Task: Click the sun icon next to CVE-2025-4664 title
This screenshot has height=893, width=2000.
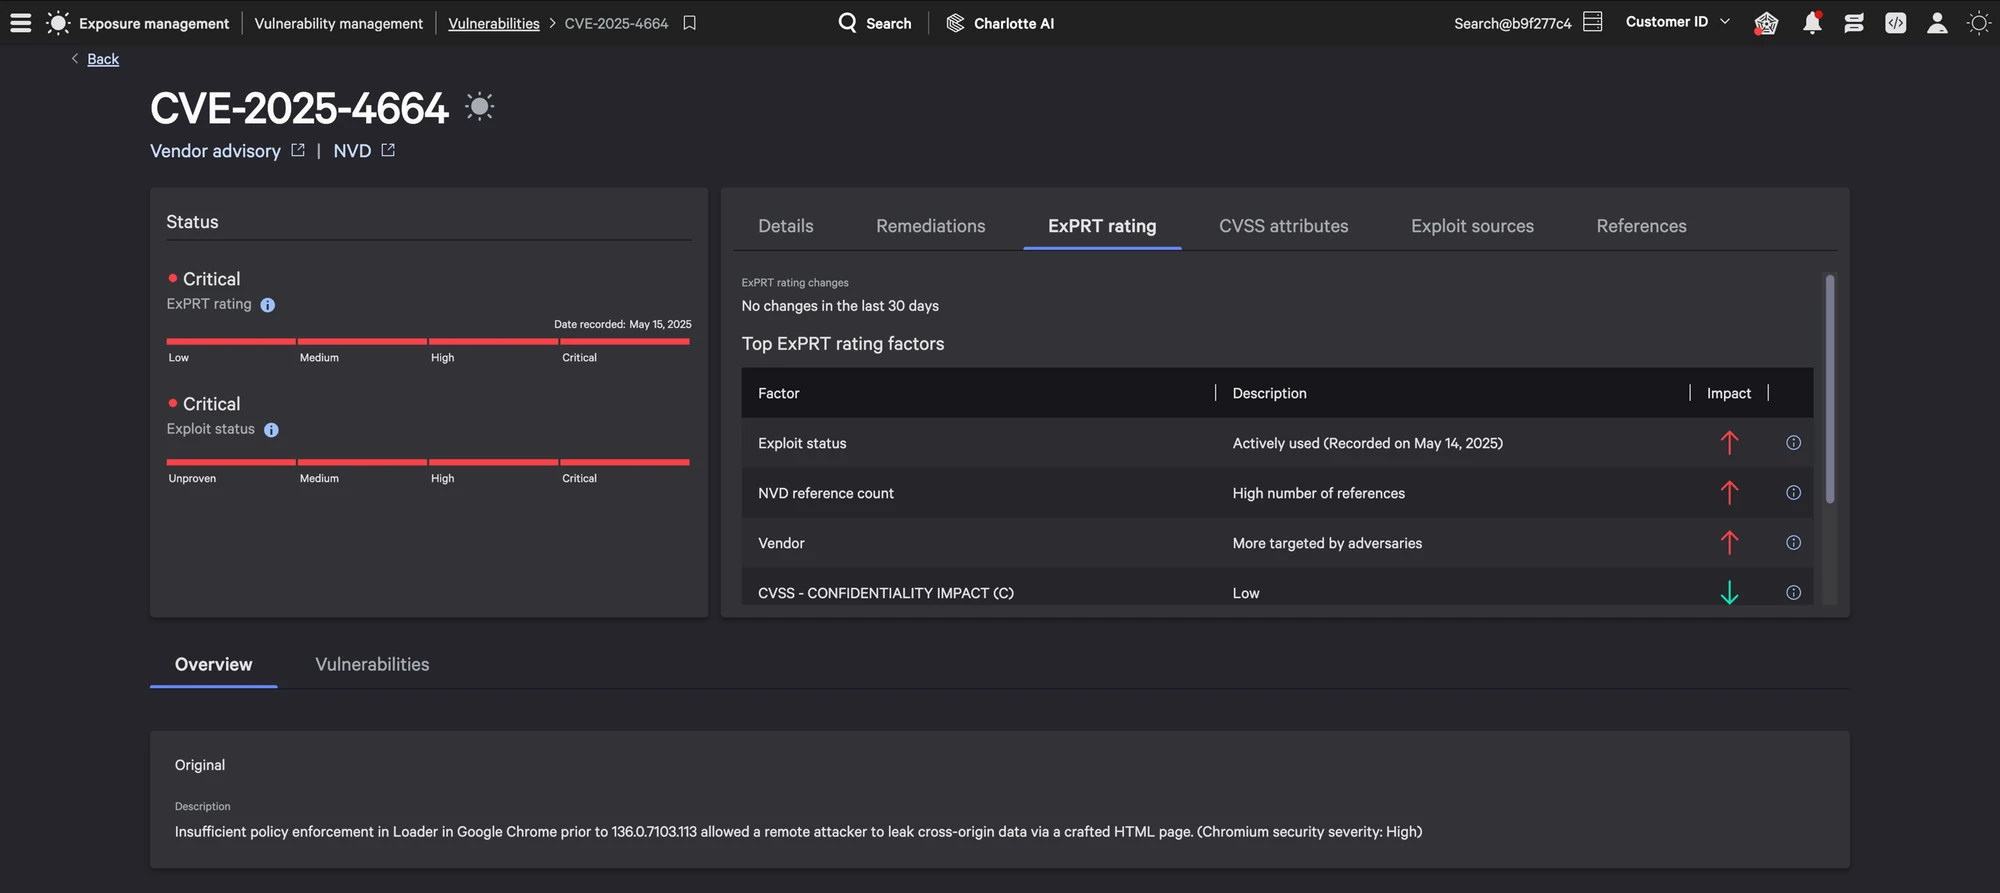Action: 480,106
